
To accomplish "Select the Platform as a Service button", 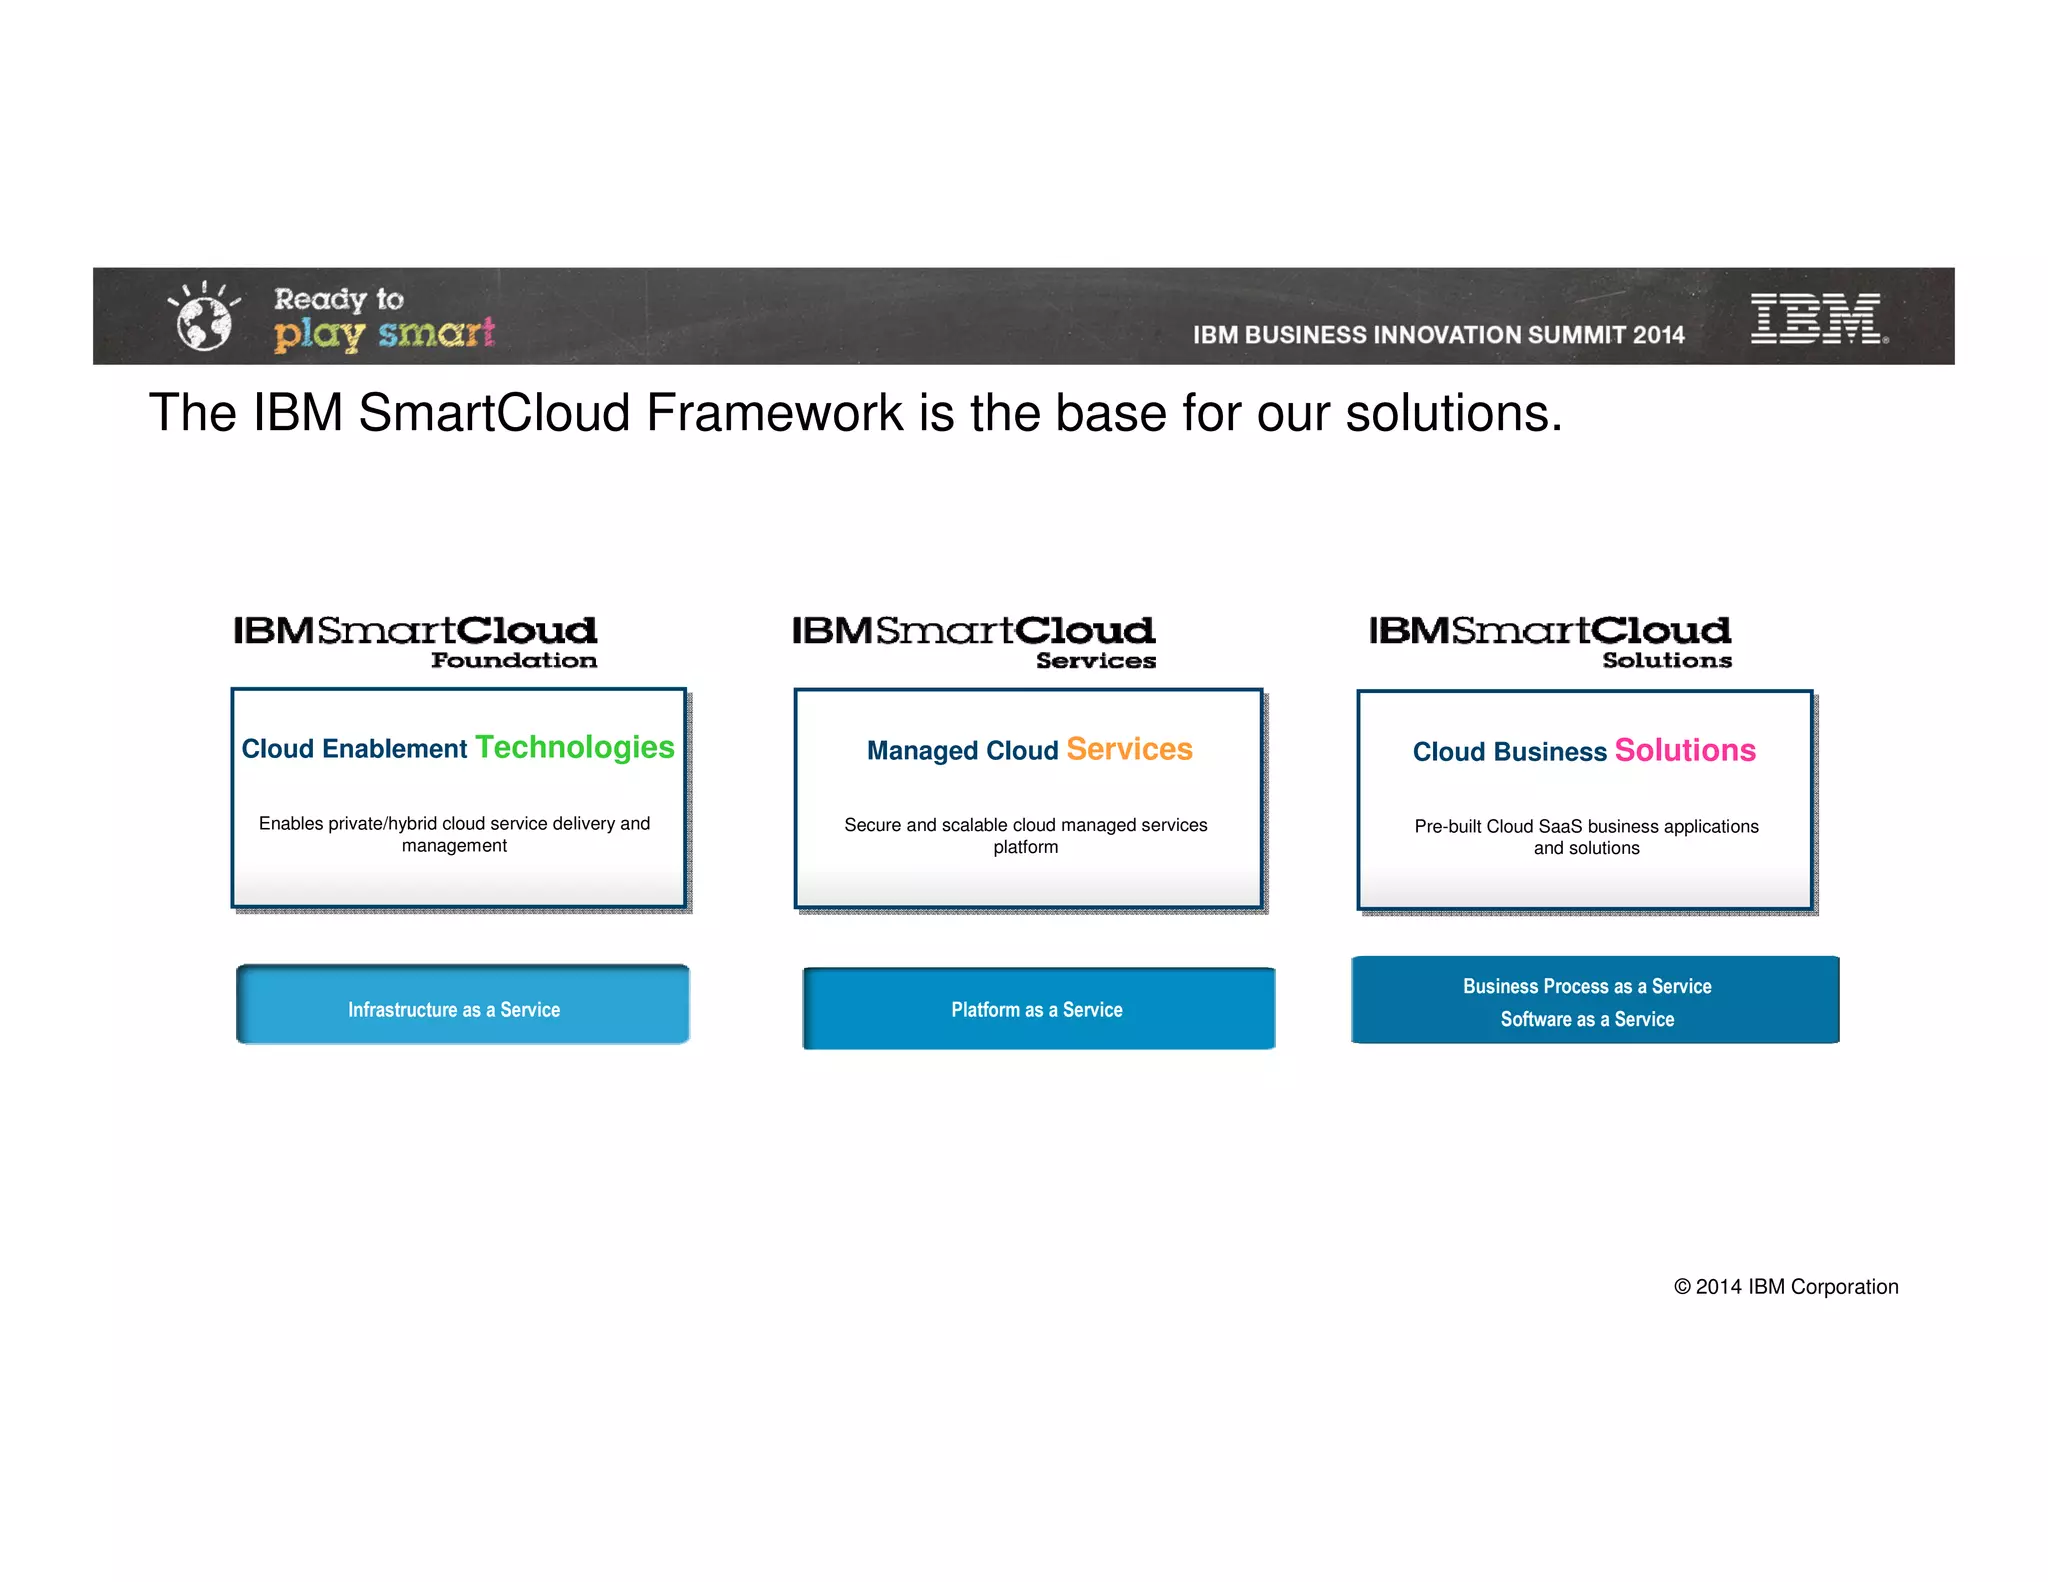I will pos(1039,1008).
